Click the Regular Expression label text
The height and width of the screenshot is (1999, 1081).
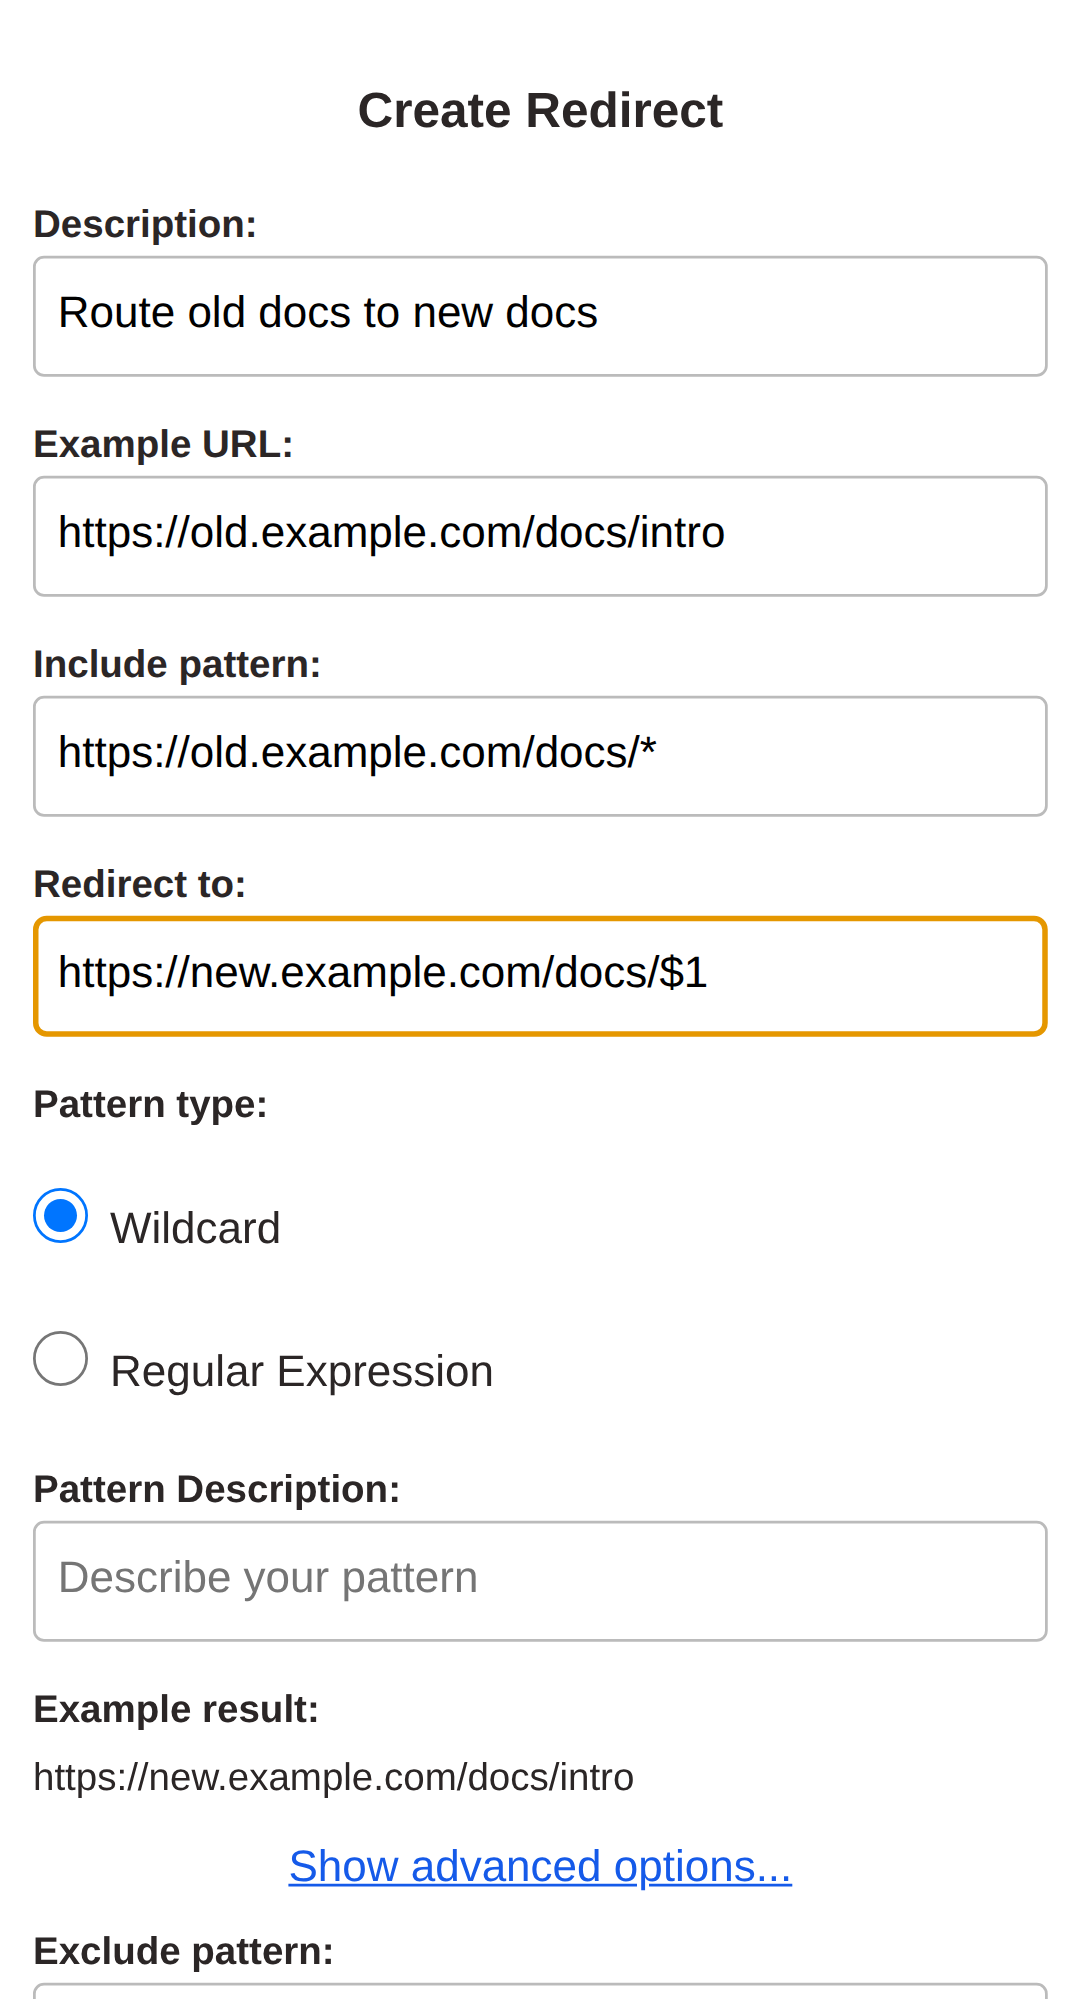pyautogui.click(x=301, y=1371)
